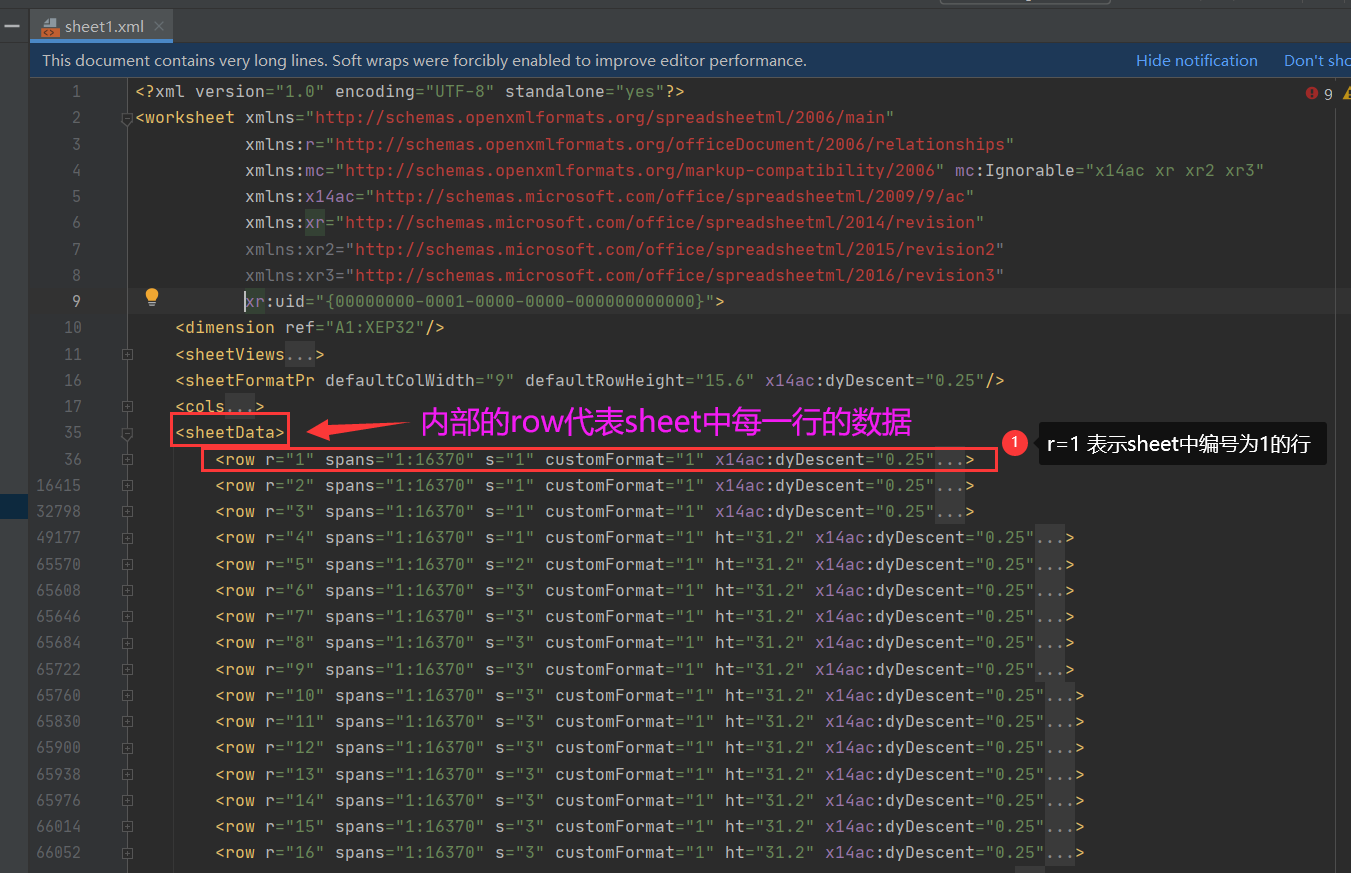
Task: Expand the folded sheetViews element ellipsis
Action: click(x=300, y=354)
